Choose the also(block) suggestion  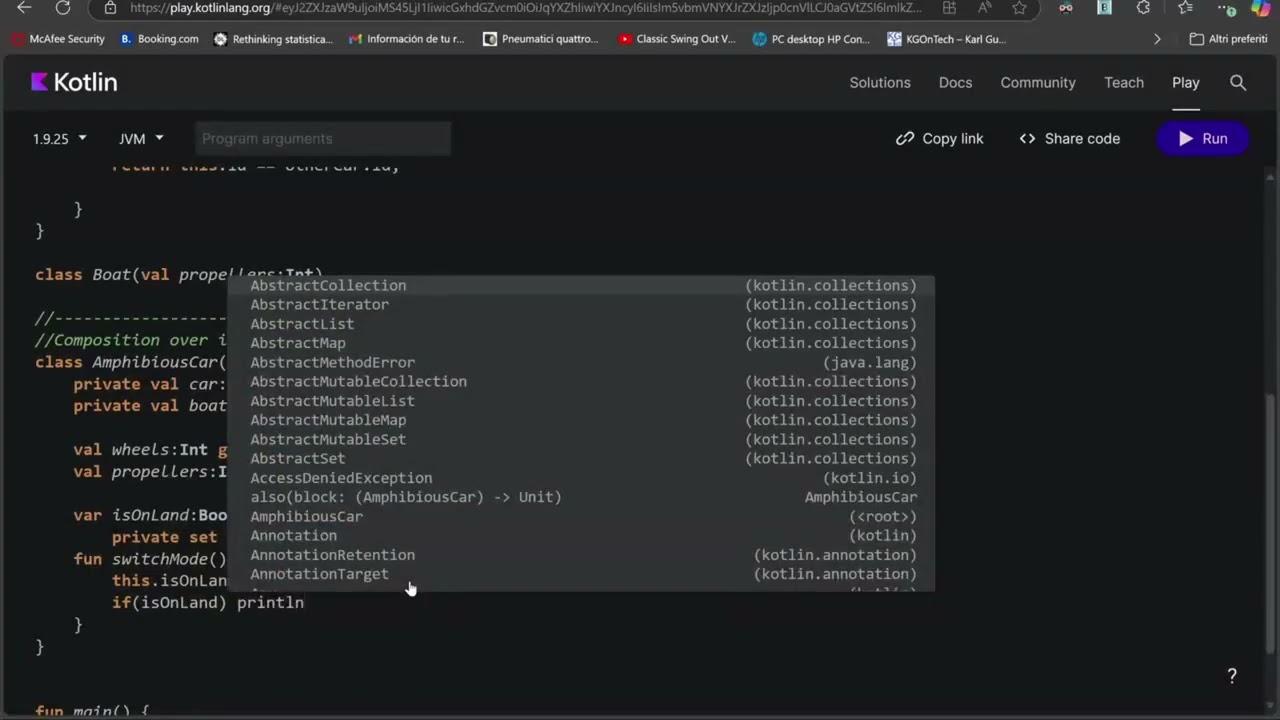pos(581,497)
